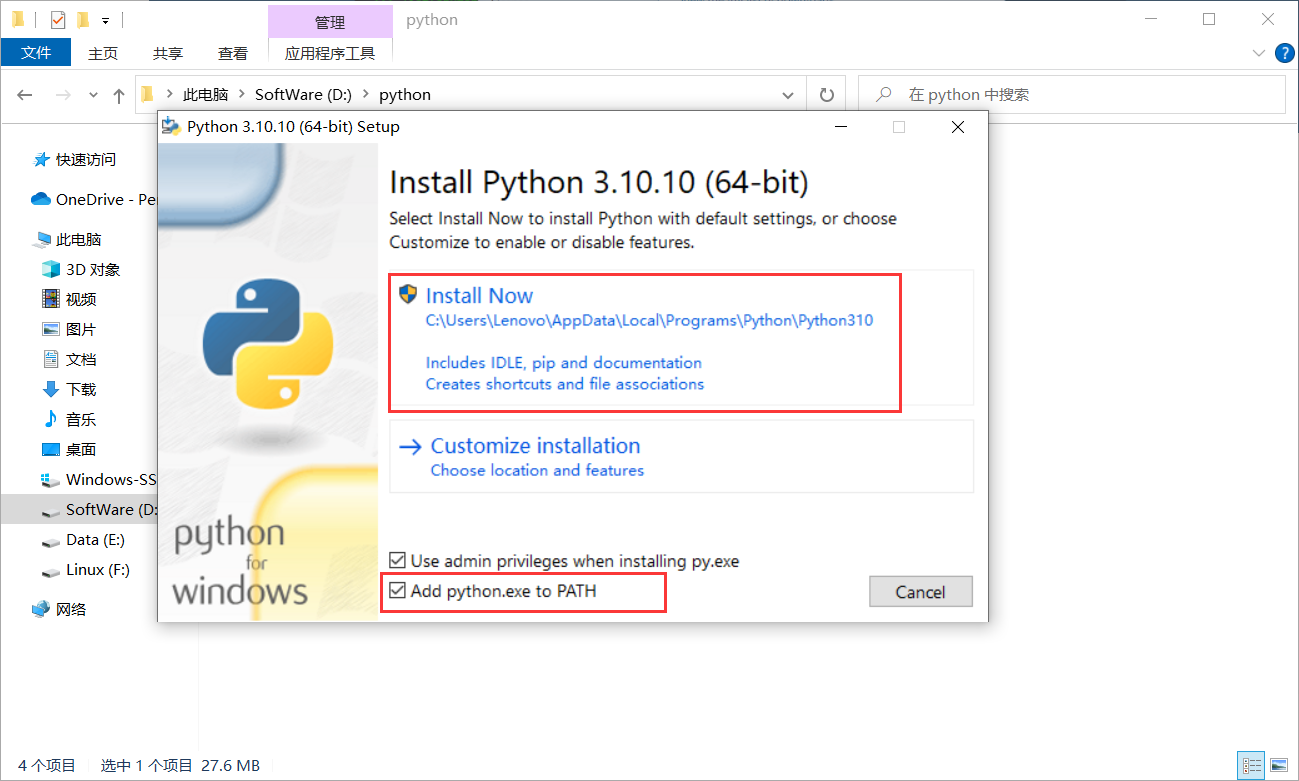Click the 快速访问 star icon
The height and width of the screenshot is (781, 1299).
coord(41,159)
